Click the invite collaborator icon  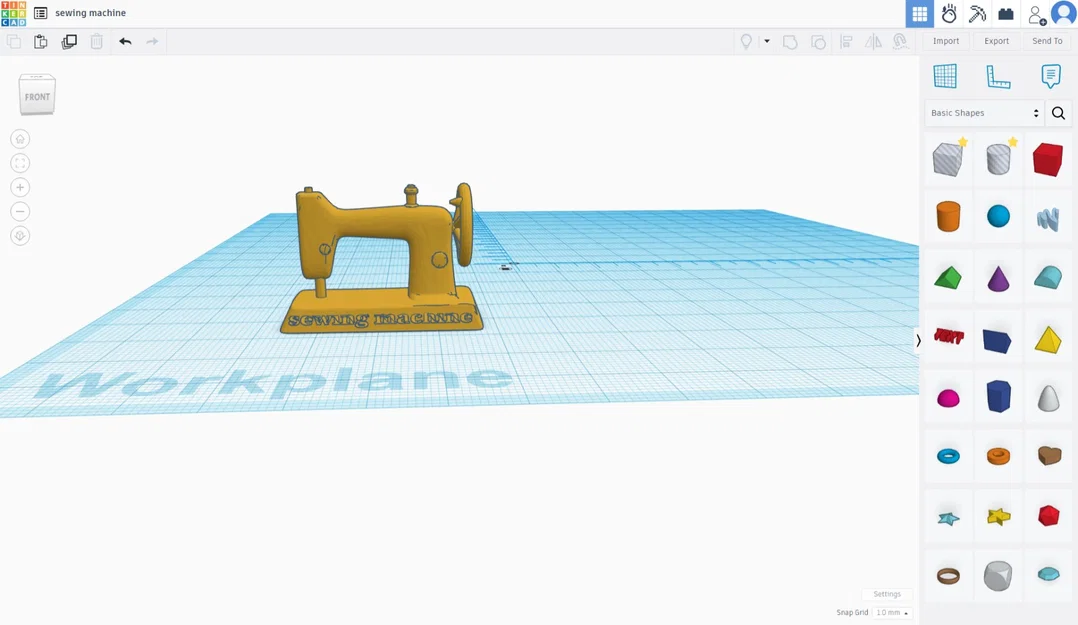tap(1036, 14)
